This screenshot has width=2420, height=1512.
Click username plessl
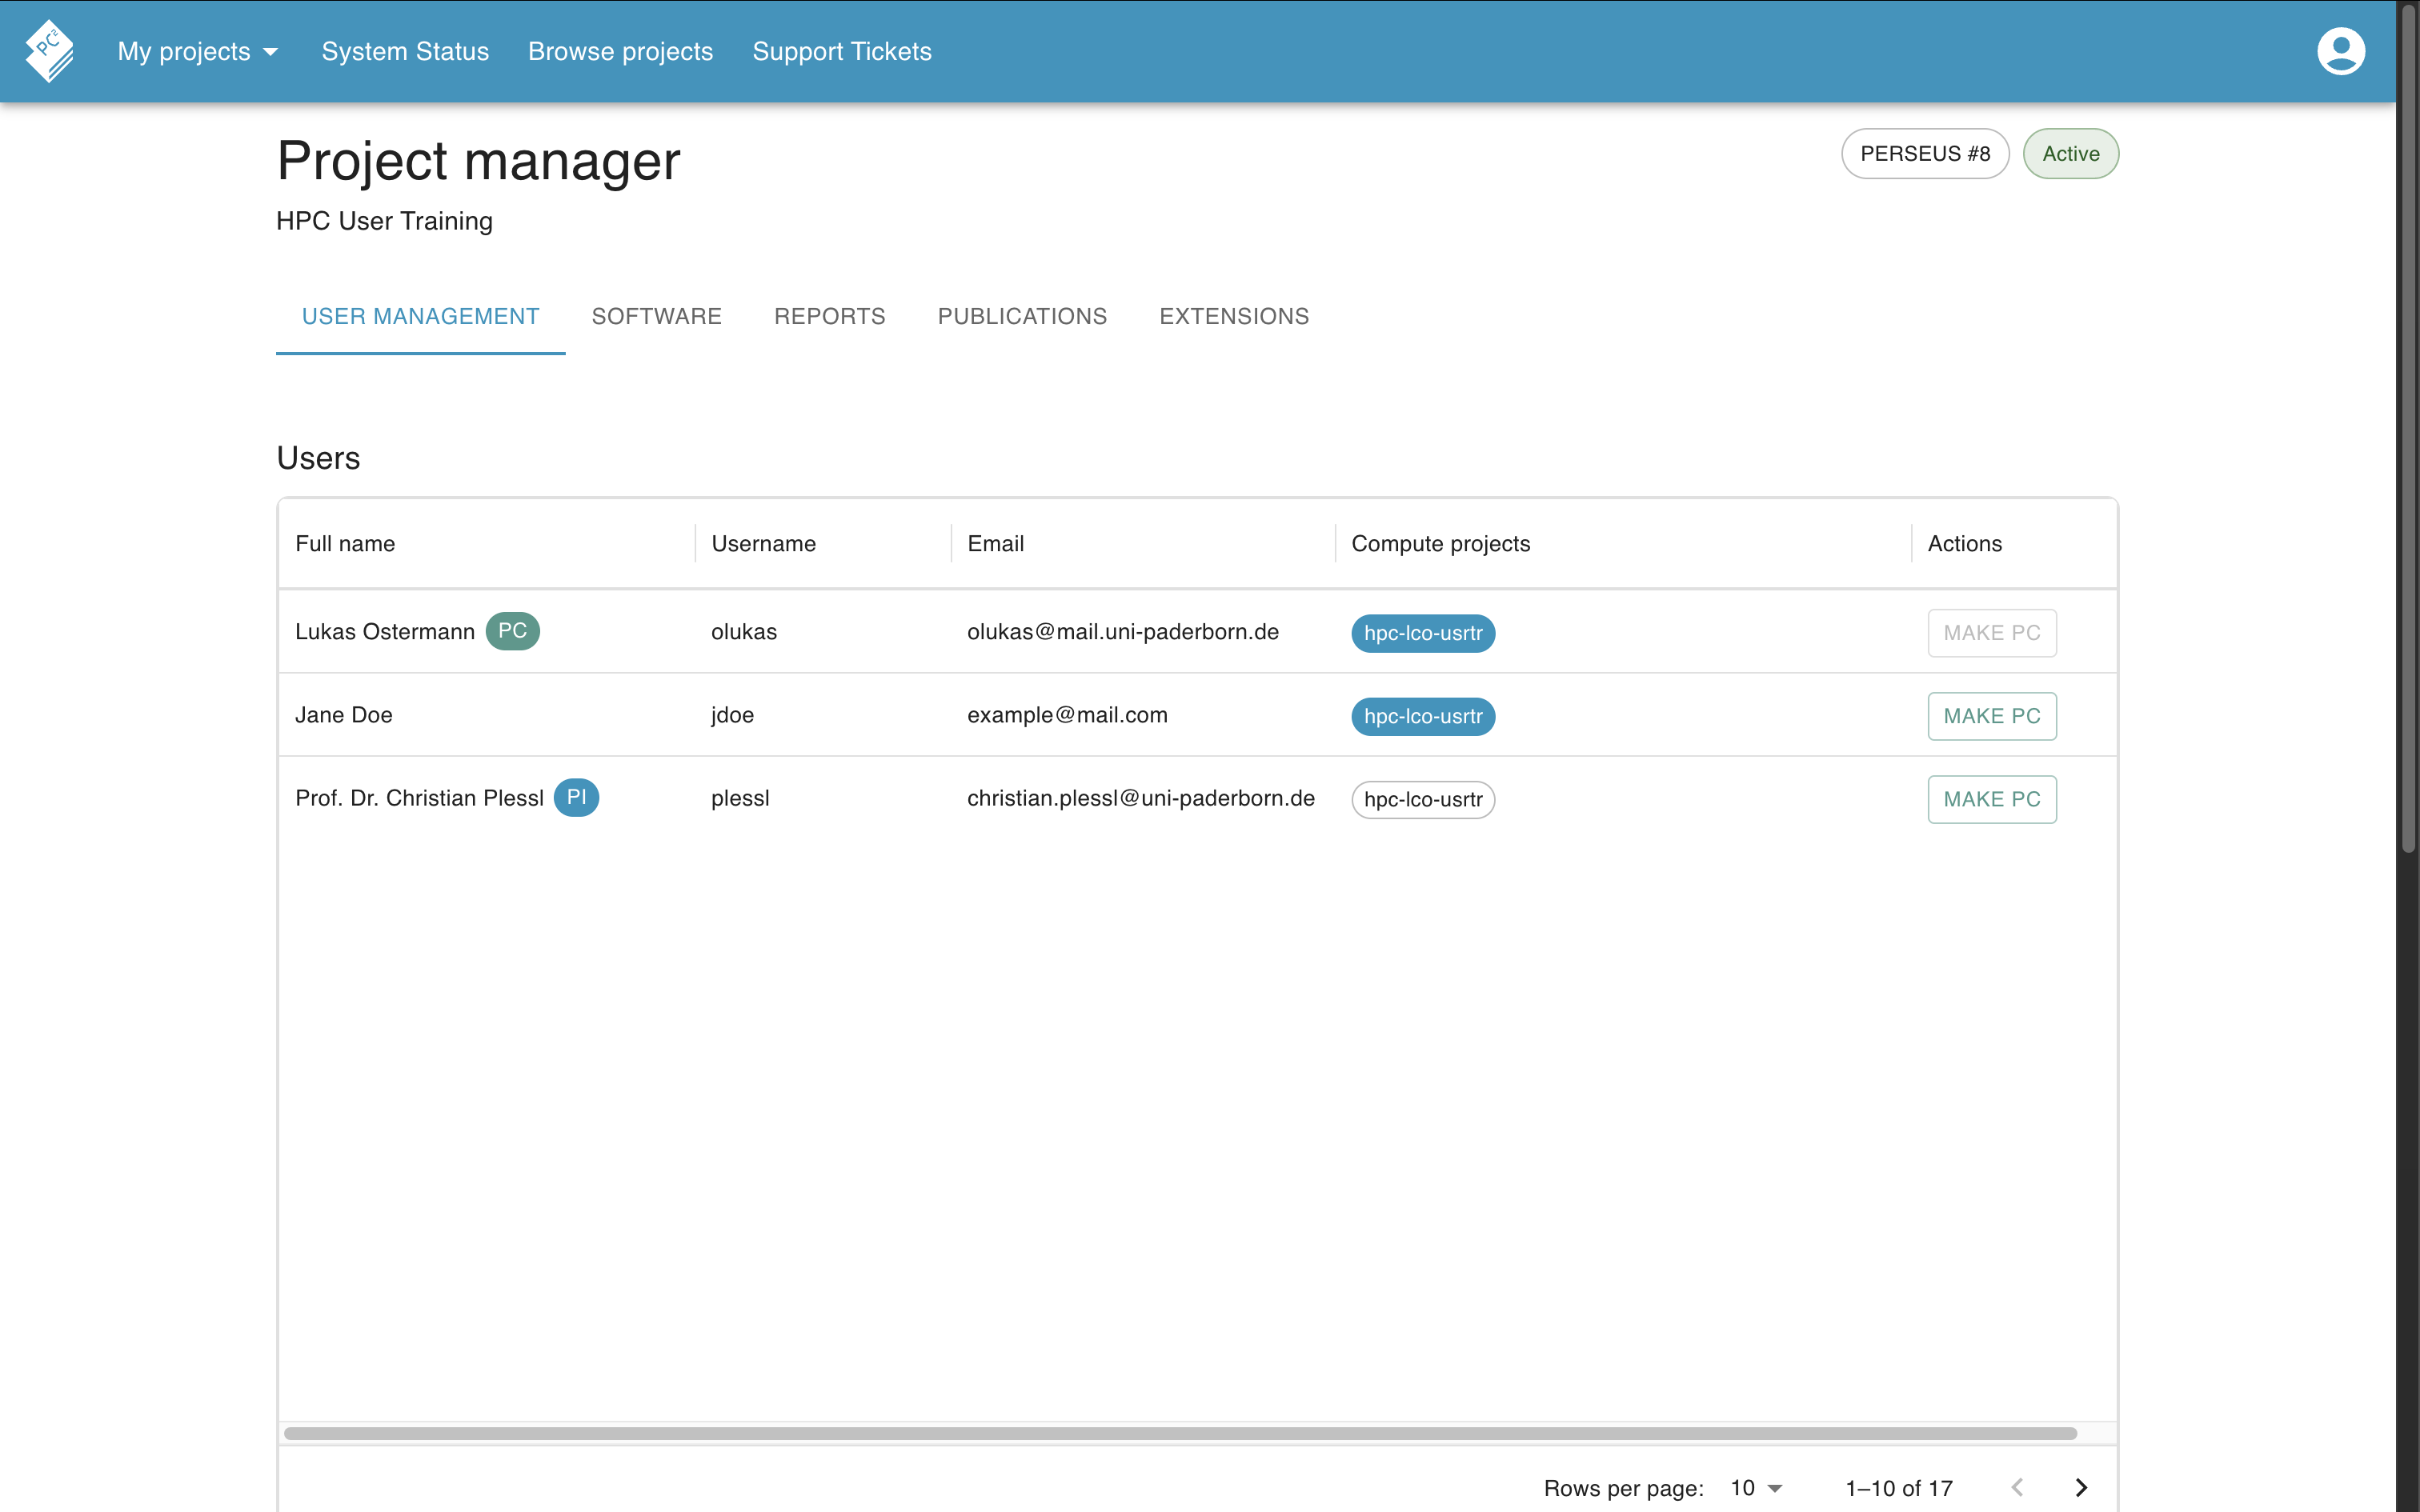(740, 797)
